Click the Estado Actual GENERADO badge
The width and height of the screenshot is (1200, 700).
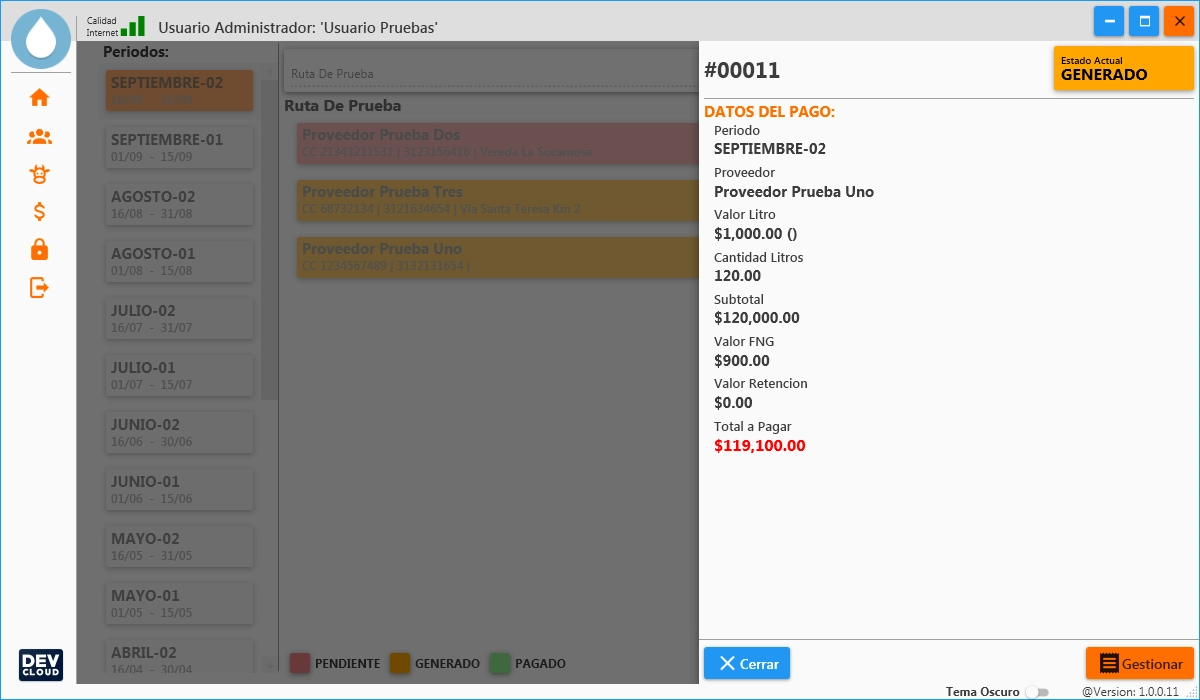[x=1123, y=69]
